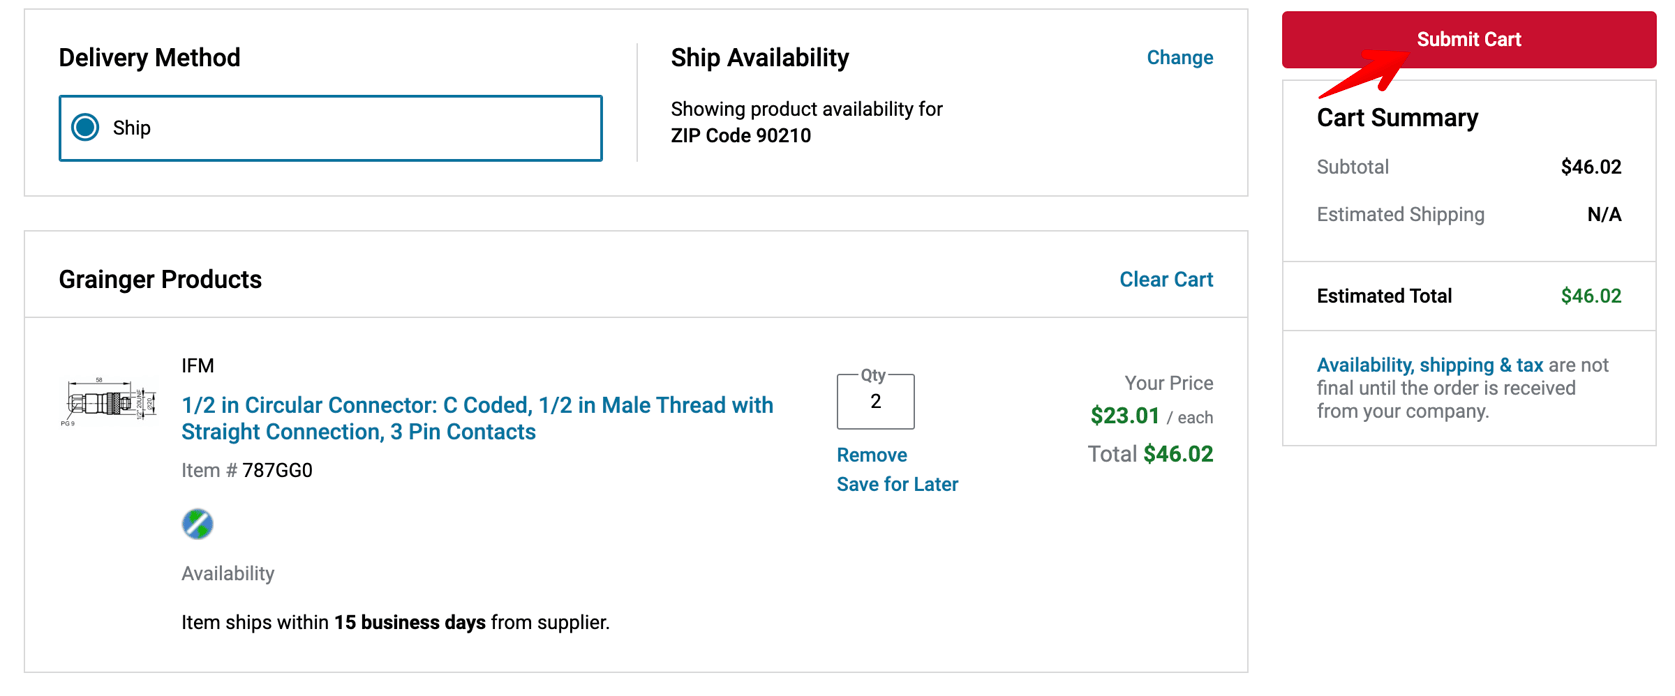Click the Estimated Shipping N/A value
The width and height of the screenshot is (1675, 696).
[x=1603, y=215]
